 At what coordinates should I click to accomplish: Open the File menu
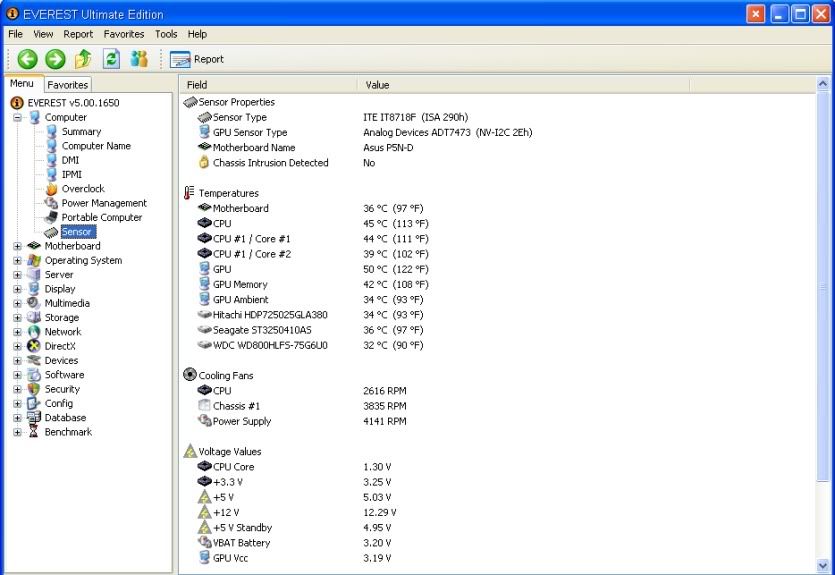pyautogui.click(x=15, y=34)
